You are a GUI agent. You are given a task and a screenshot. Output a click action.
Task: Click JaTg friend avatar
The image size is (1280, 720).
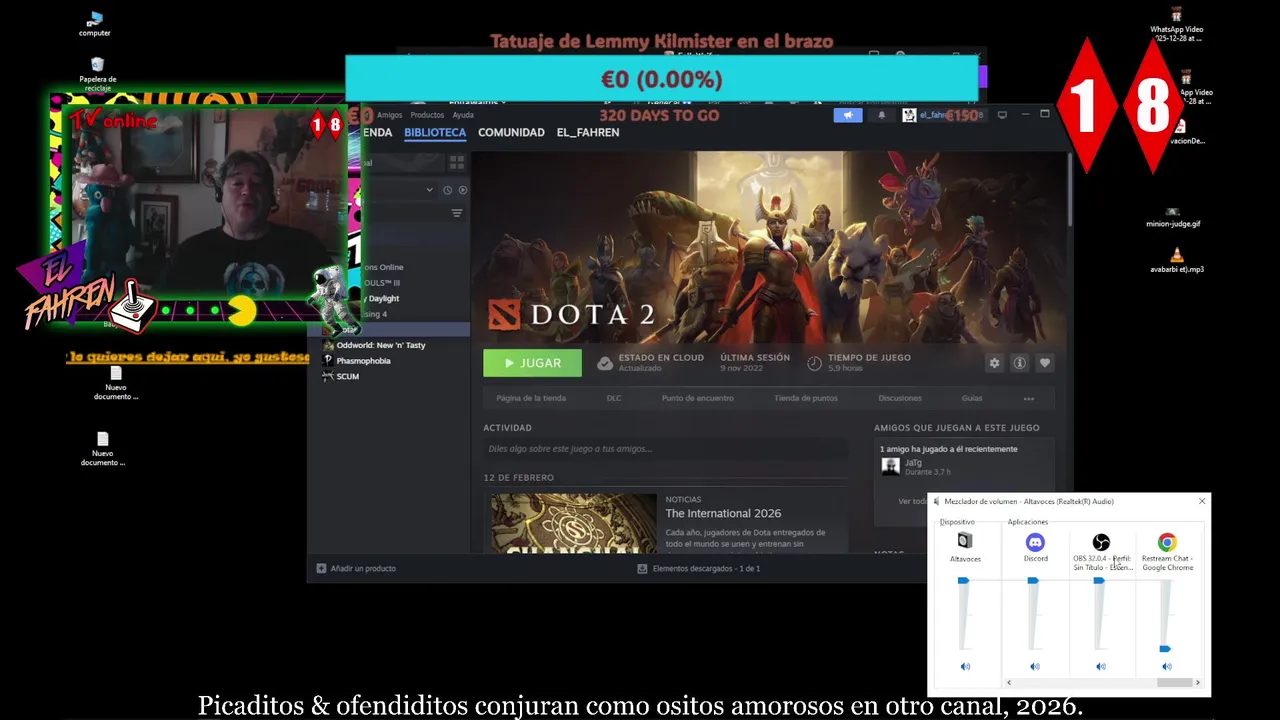click(x=890, y=466)
